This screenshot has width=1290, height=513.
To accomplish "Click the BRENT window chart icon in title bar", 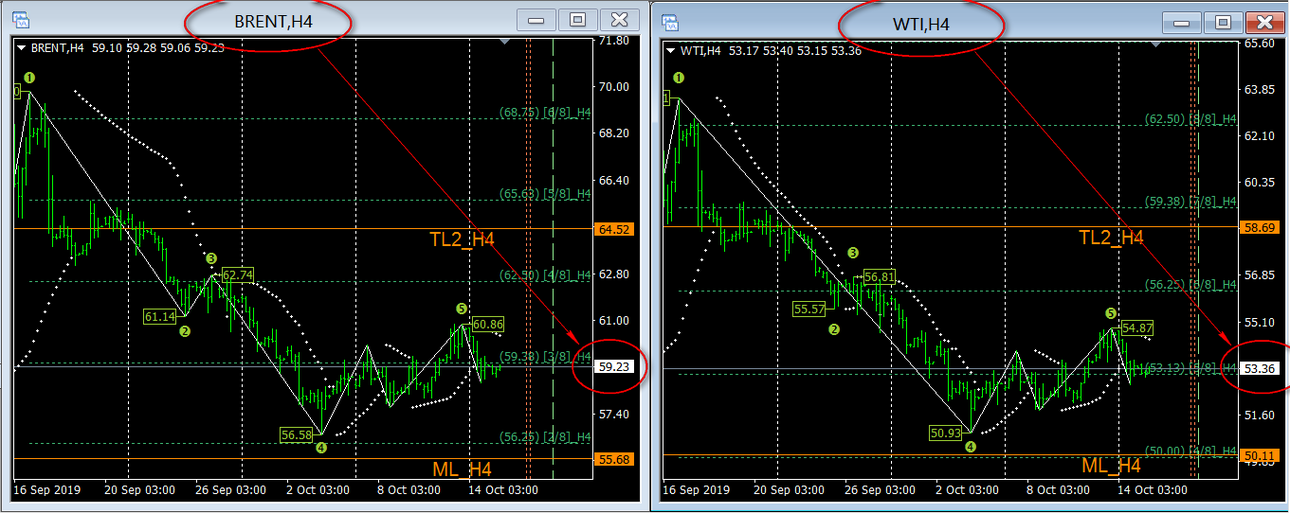I will coord(19,20).
